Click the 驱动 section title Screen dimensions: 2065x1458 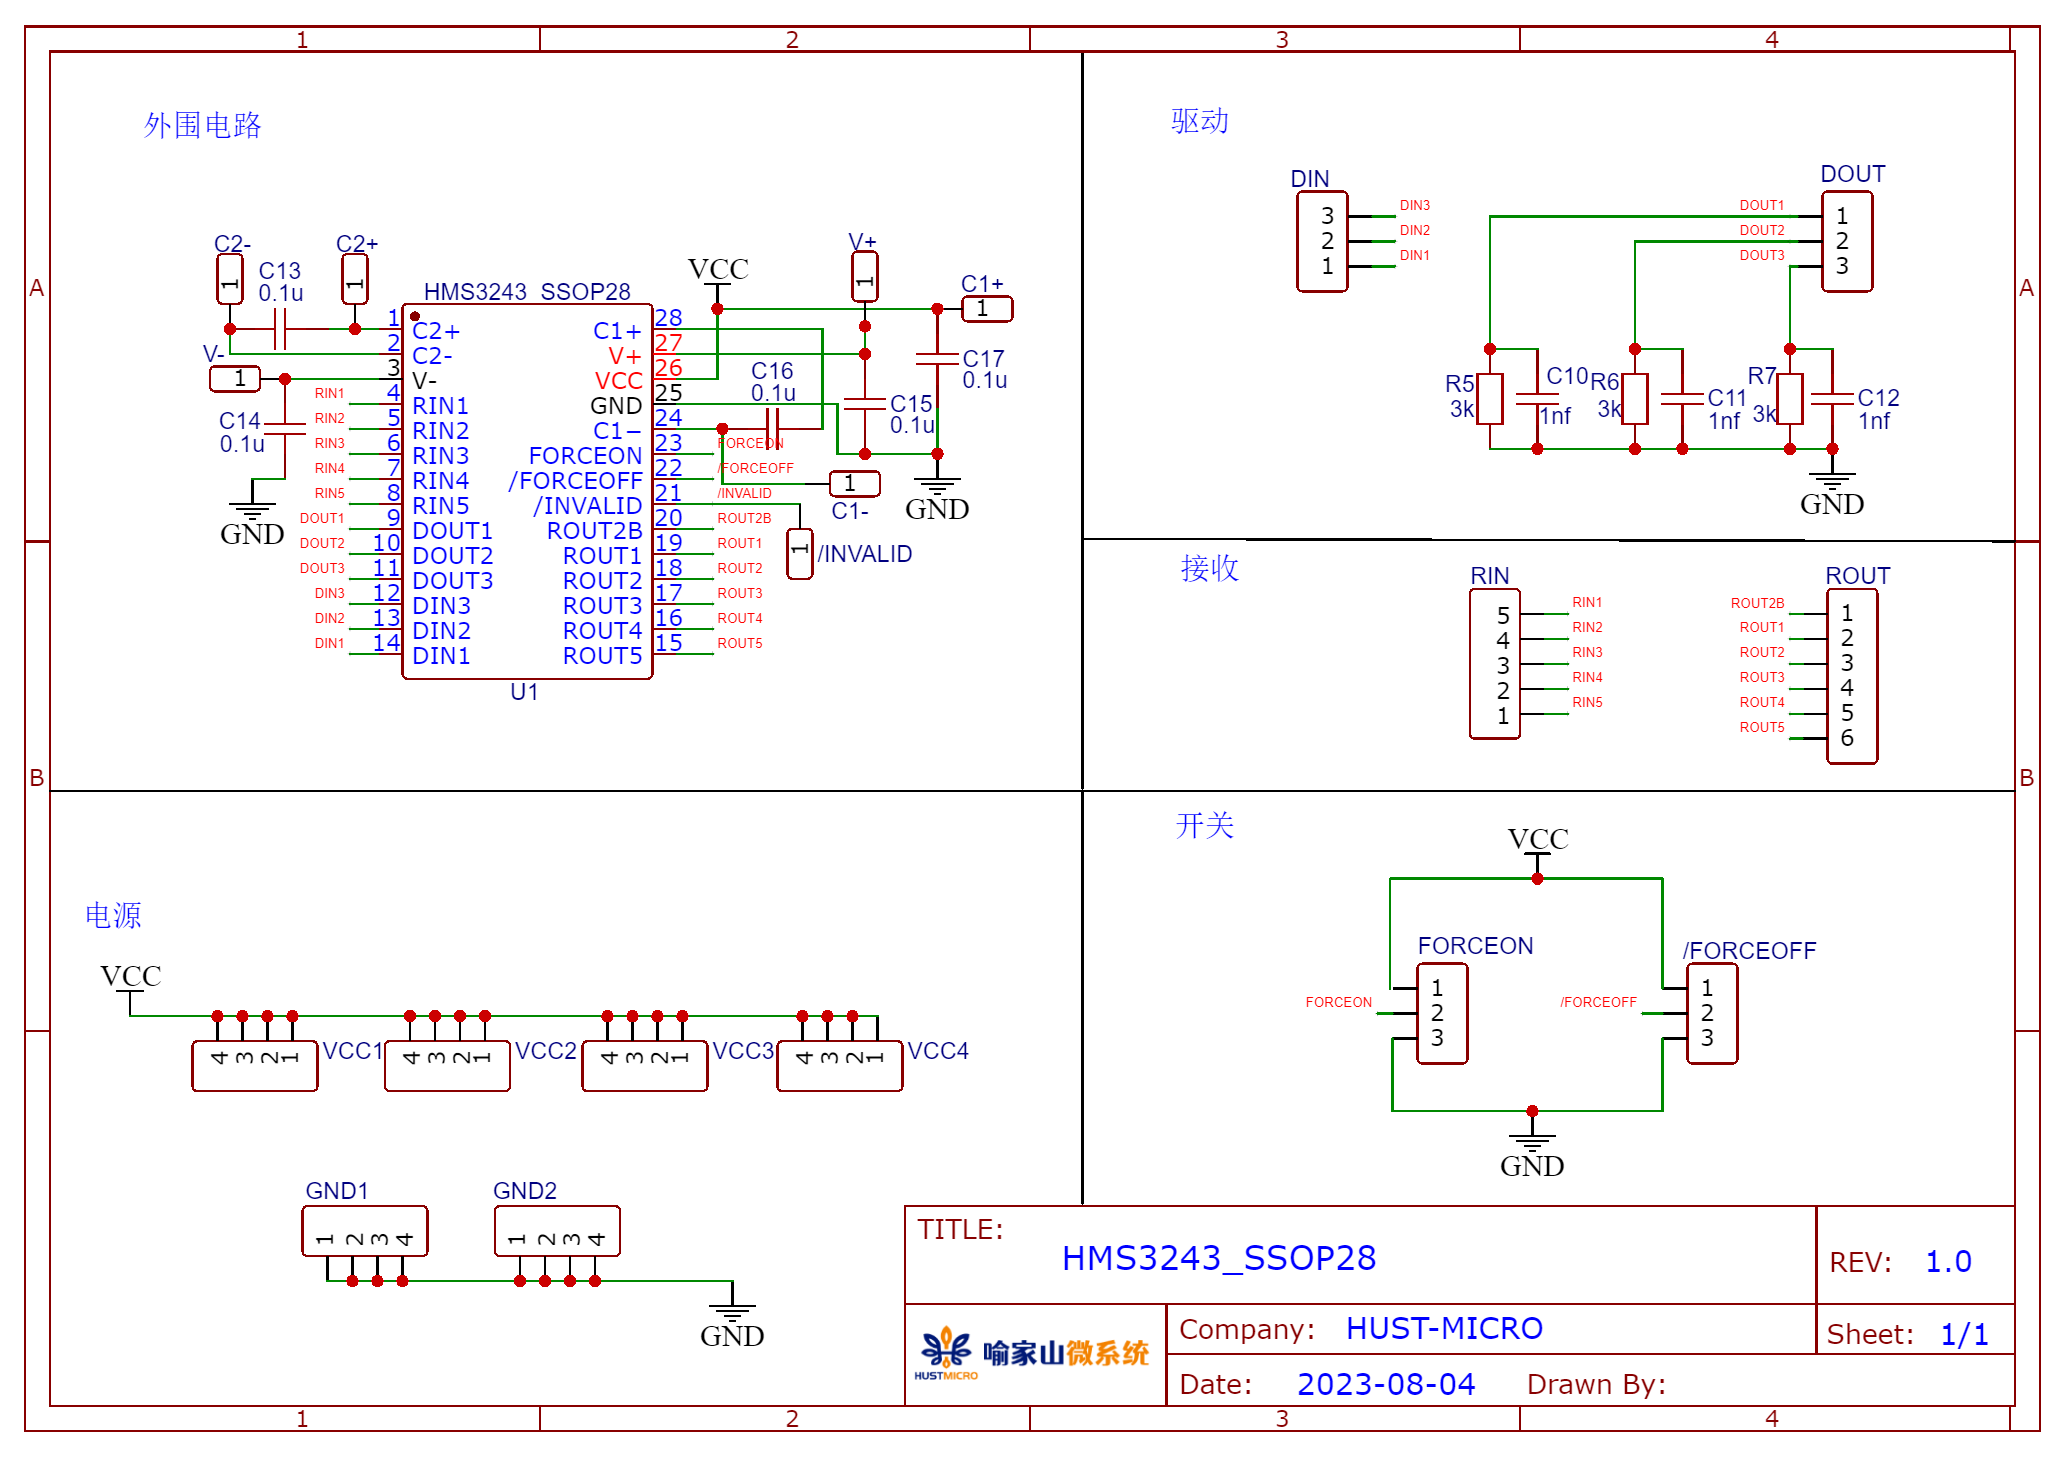[x=1200, y=121]
